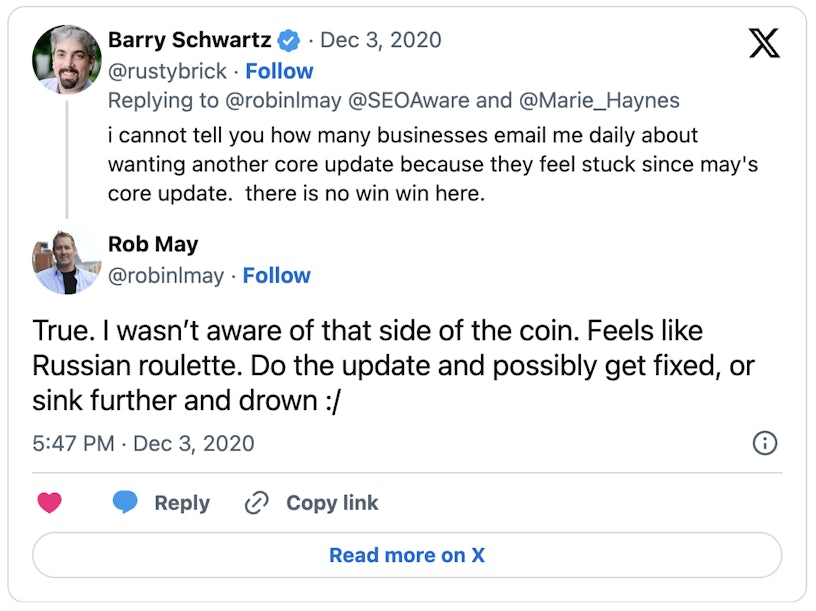
Task: Click the 5:47 PM · Dec 3, 2020 timestamp
Action: point(143,443)
